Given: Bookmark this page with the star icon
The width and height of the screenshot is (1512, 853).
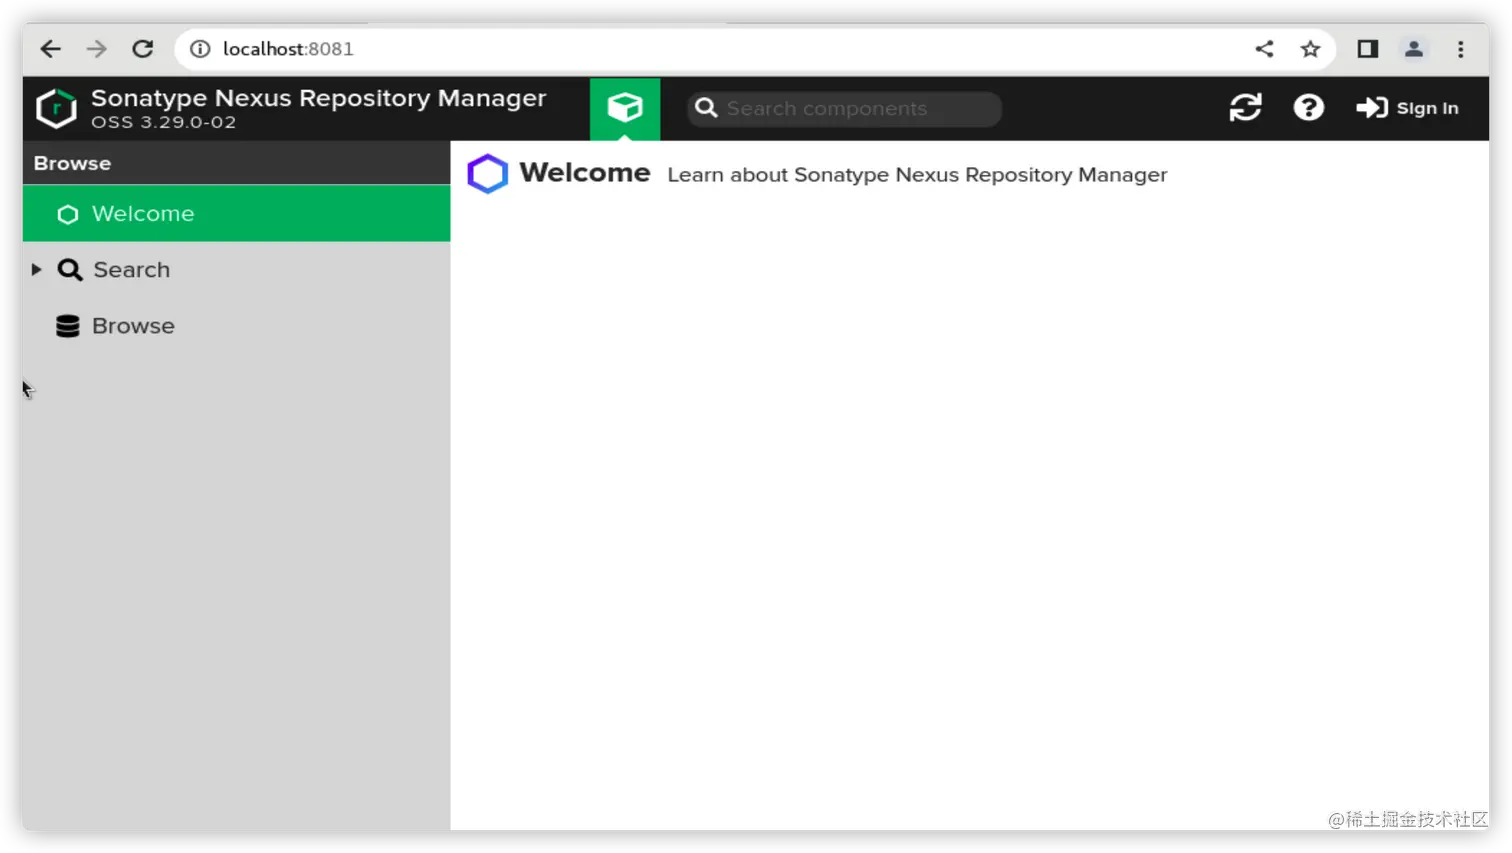Looking at the screenshot, I should (1310, 49).
